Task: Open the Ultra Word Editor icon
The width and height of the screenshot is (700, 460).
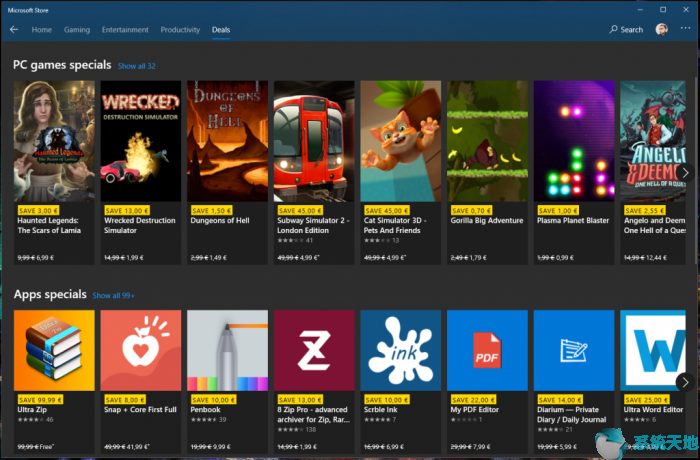Action: (653, 351)
